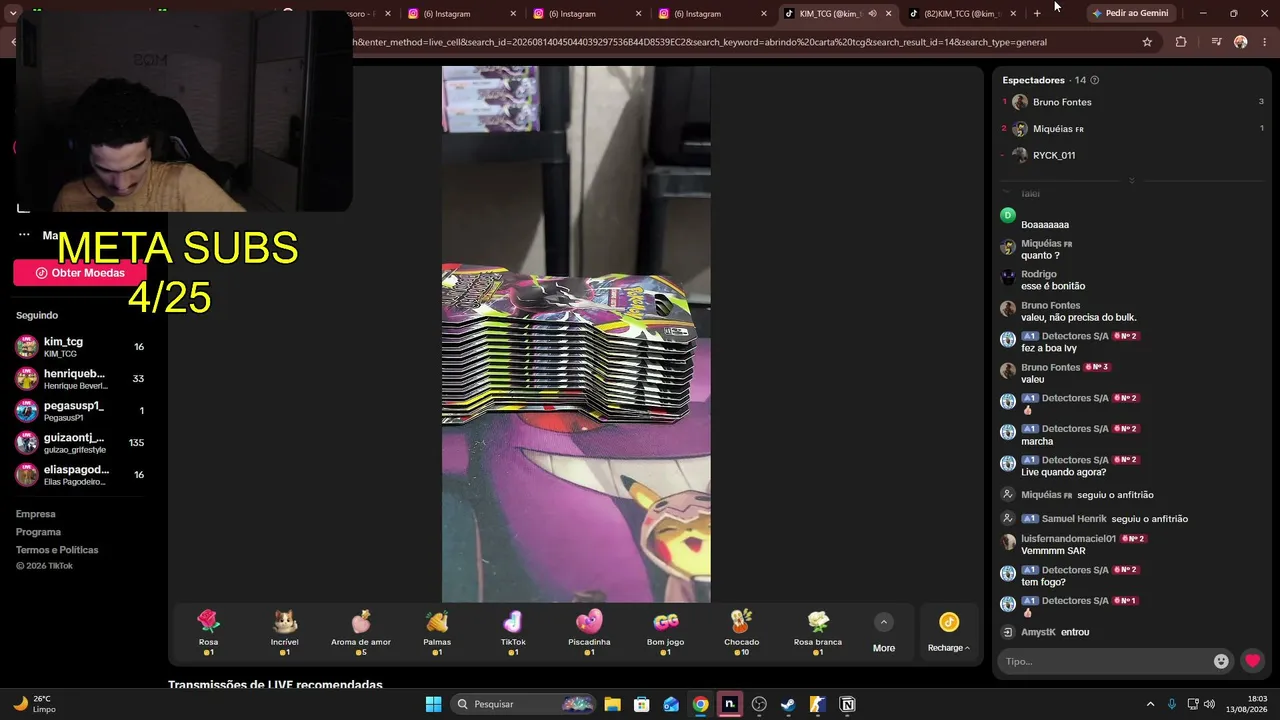1280x720 pixels.
Task: Click the "Live quando agora?" chat message
Action: pyautogui.click(x=1064, y=472)
